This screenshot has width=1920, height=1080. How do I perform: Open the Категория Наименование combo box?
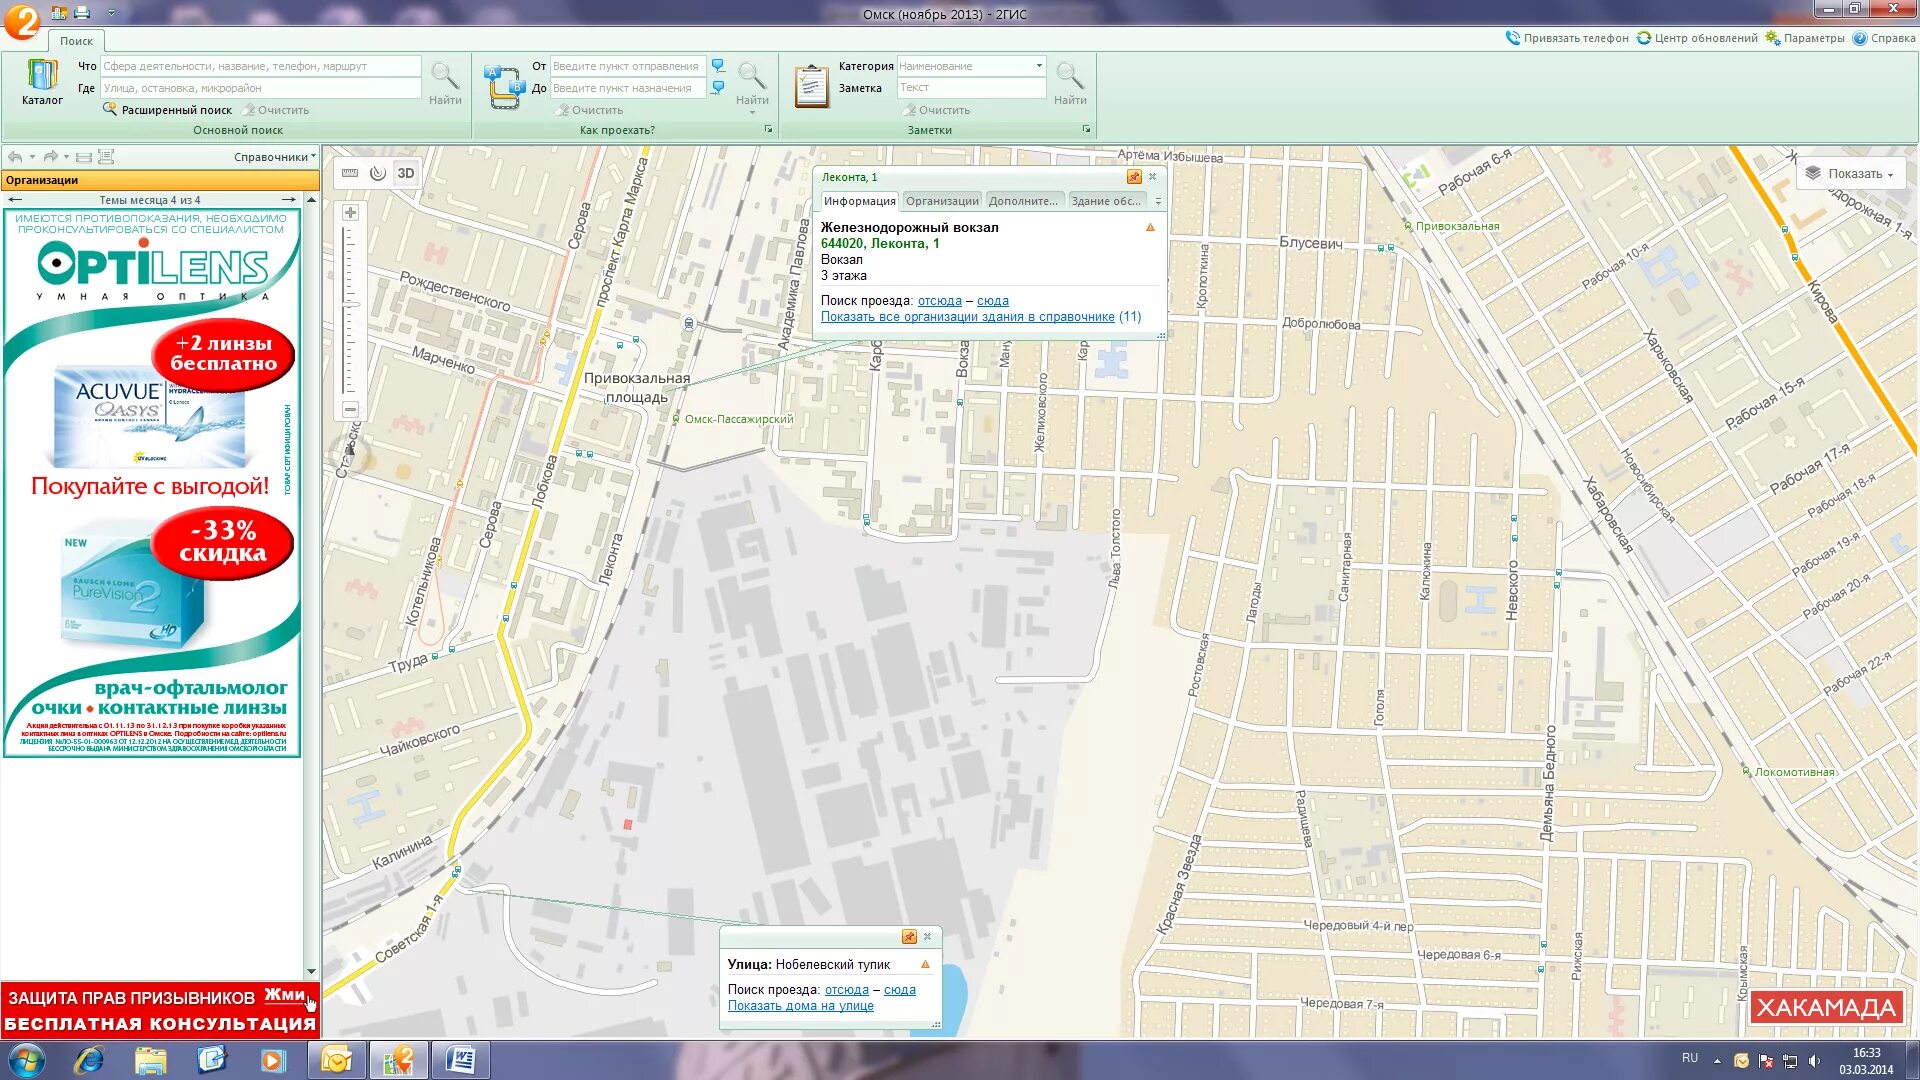(x=971, y=66)
